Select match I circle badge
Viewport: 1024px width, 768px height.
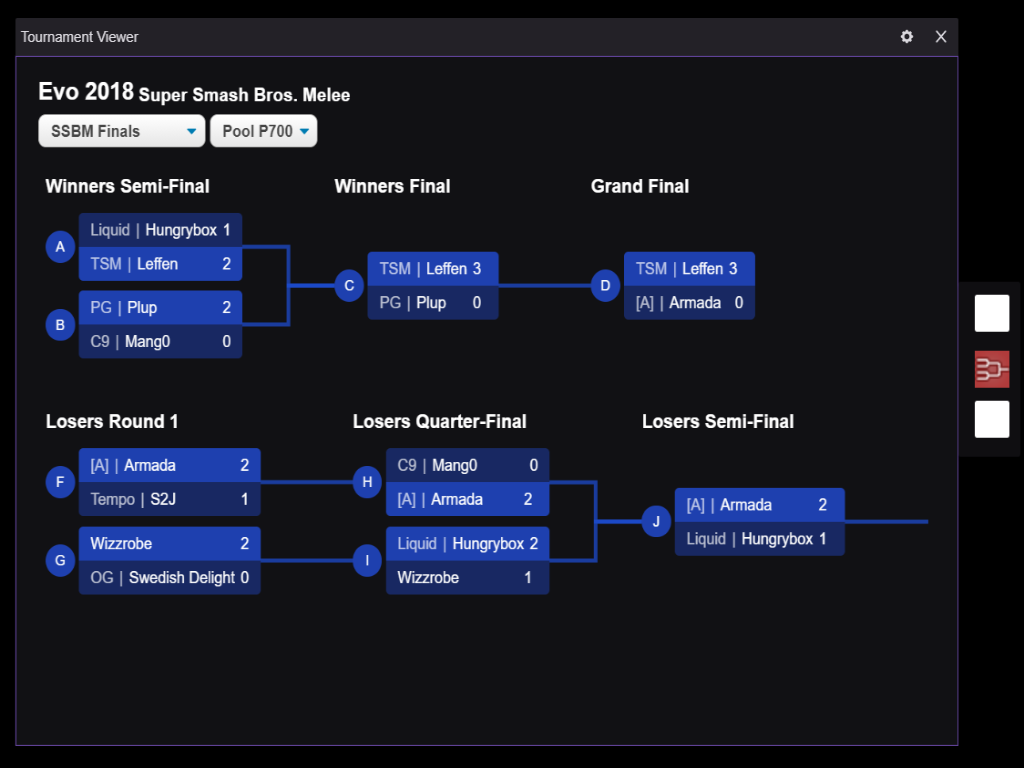367,560
